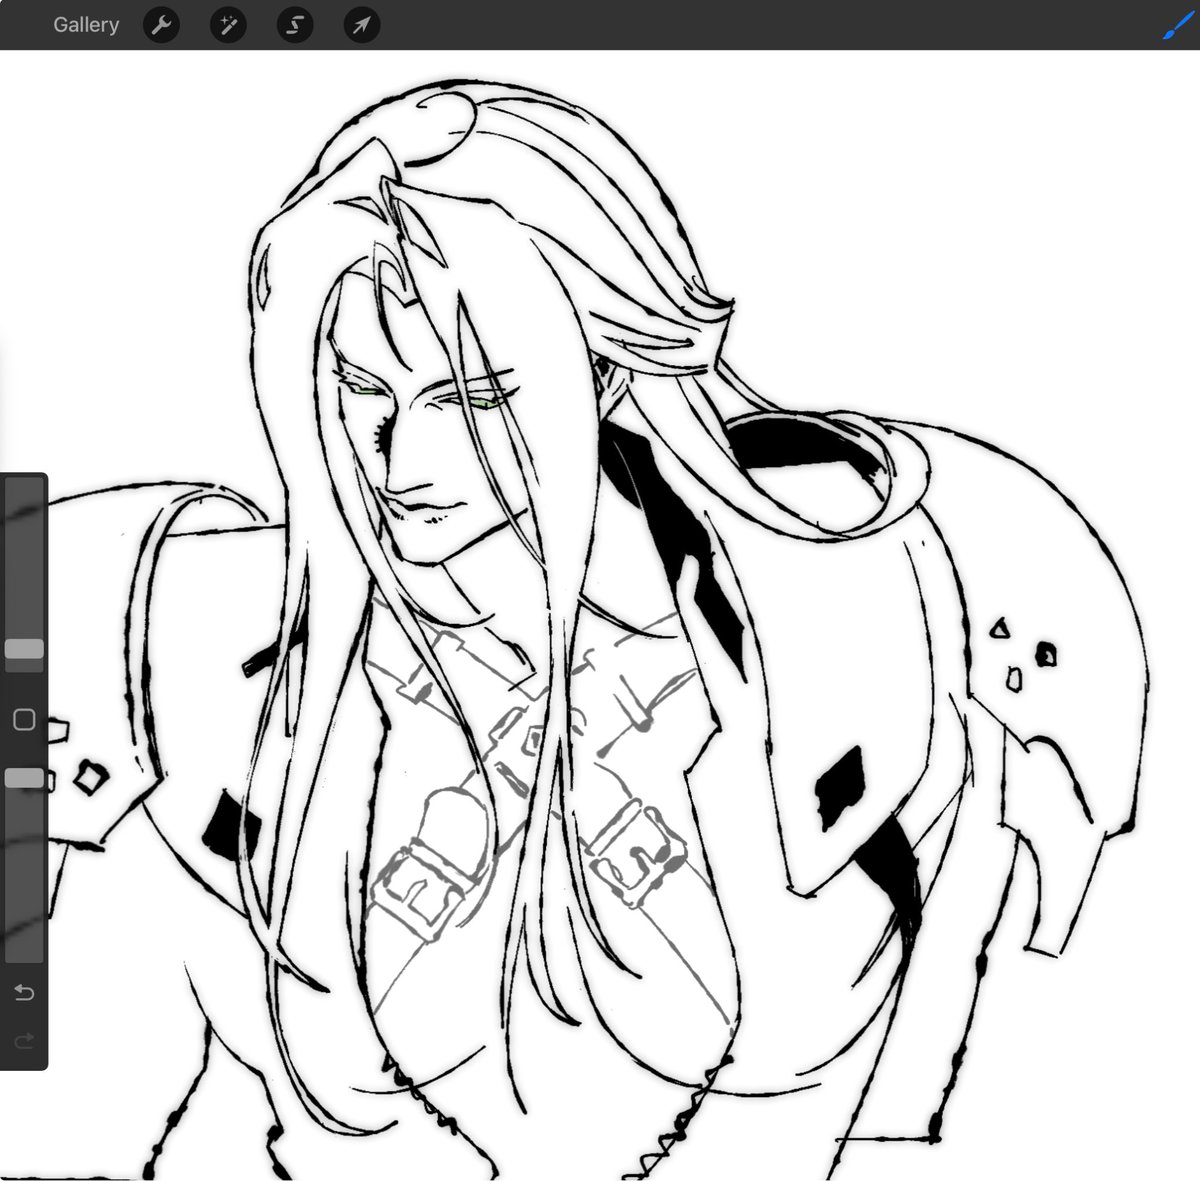Undo the last stroke
The width and height of the screenshot is (1200, 1181).
click(x=24, y=992)
